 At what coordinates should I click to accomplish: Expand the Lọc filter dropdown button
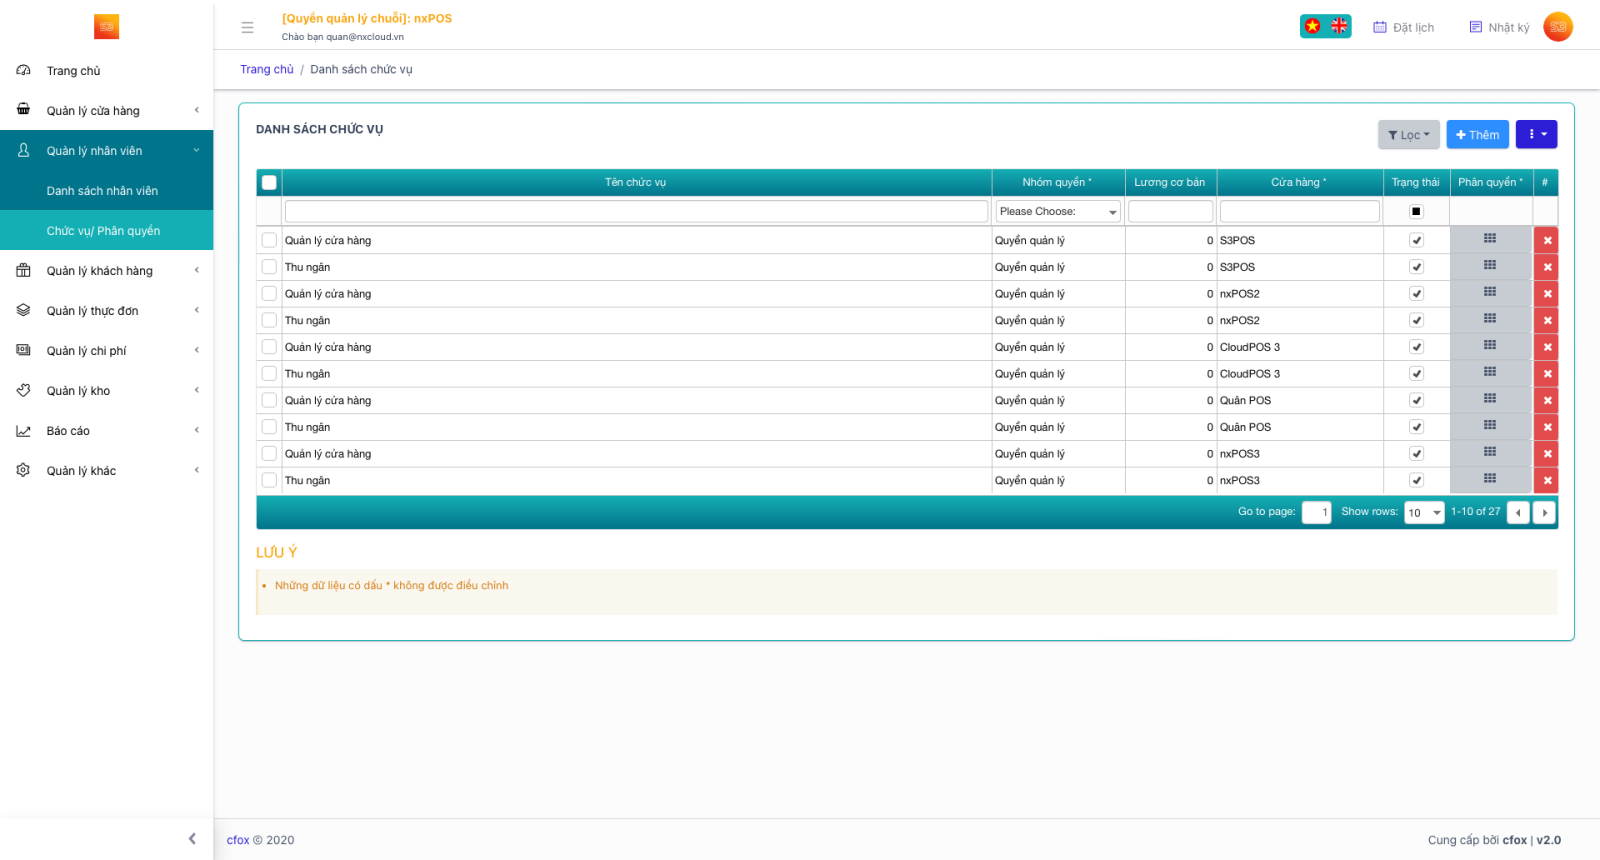point(1408,135)
